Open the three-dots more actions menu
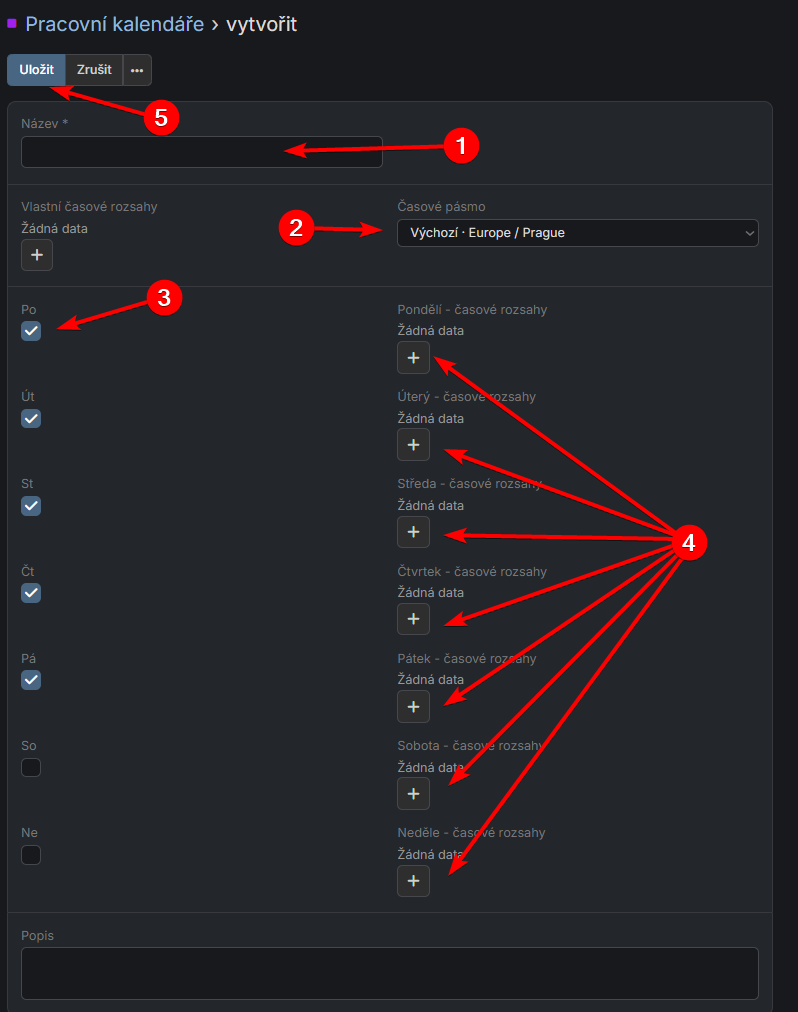The image size is (798, 1012). 137,70
